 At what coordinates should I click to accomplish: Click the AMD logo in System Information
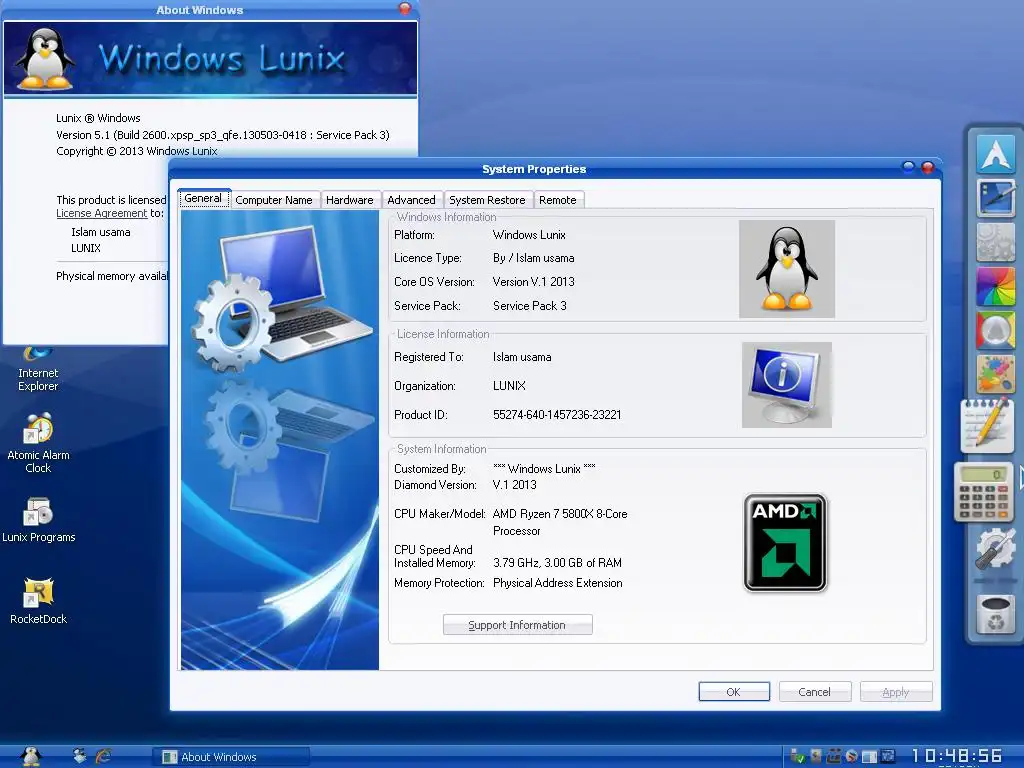[x=786, y=543]
